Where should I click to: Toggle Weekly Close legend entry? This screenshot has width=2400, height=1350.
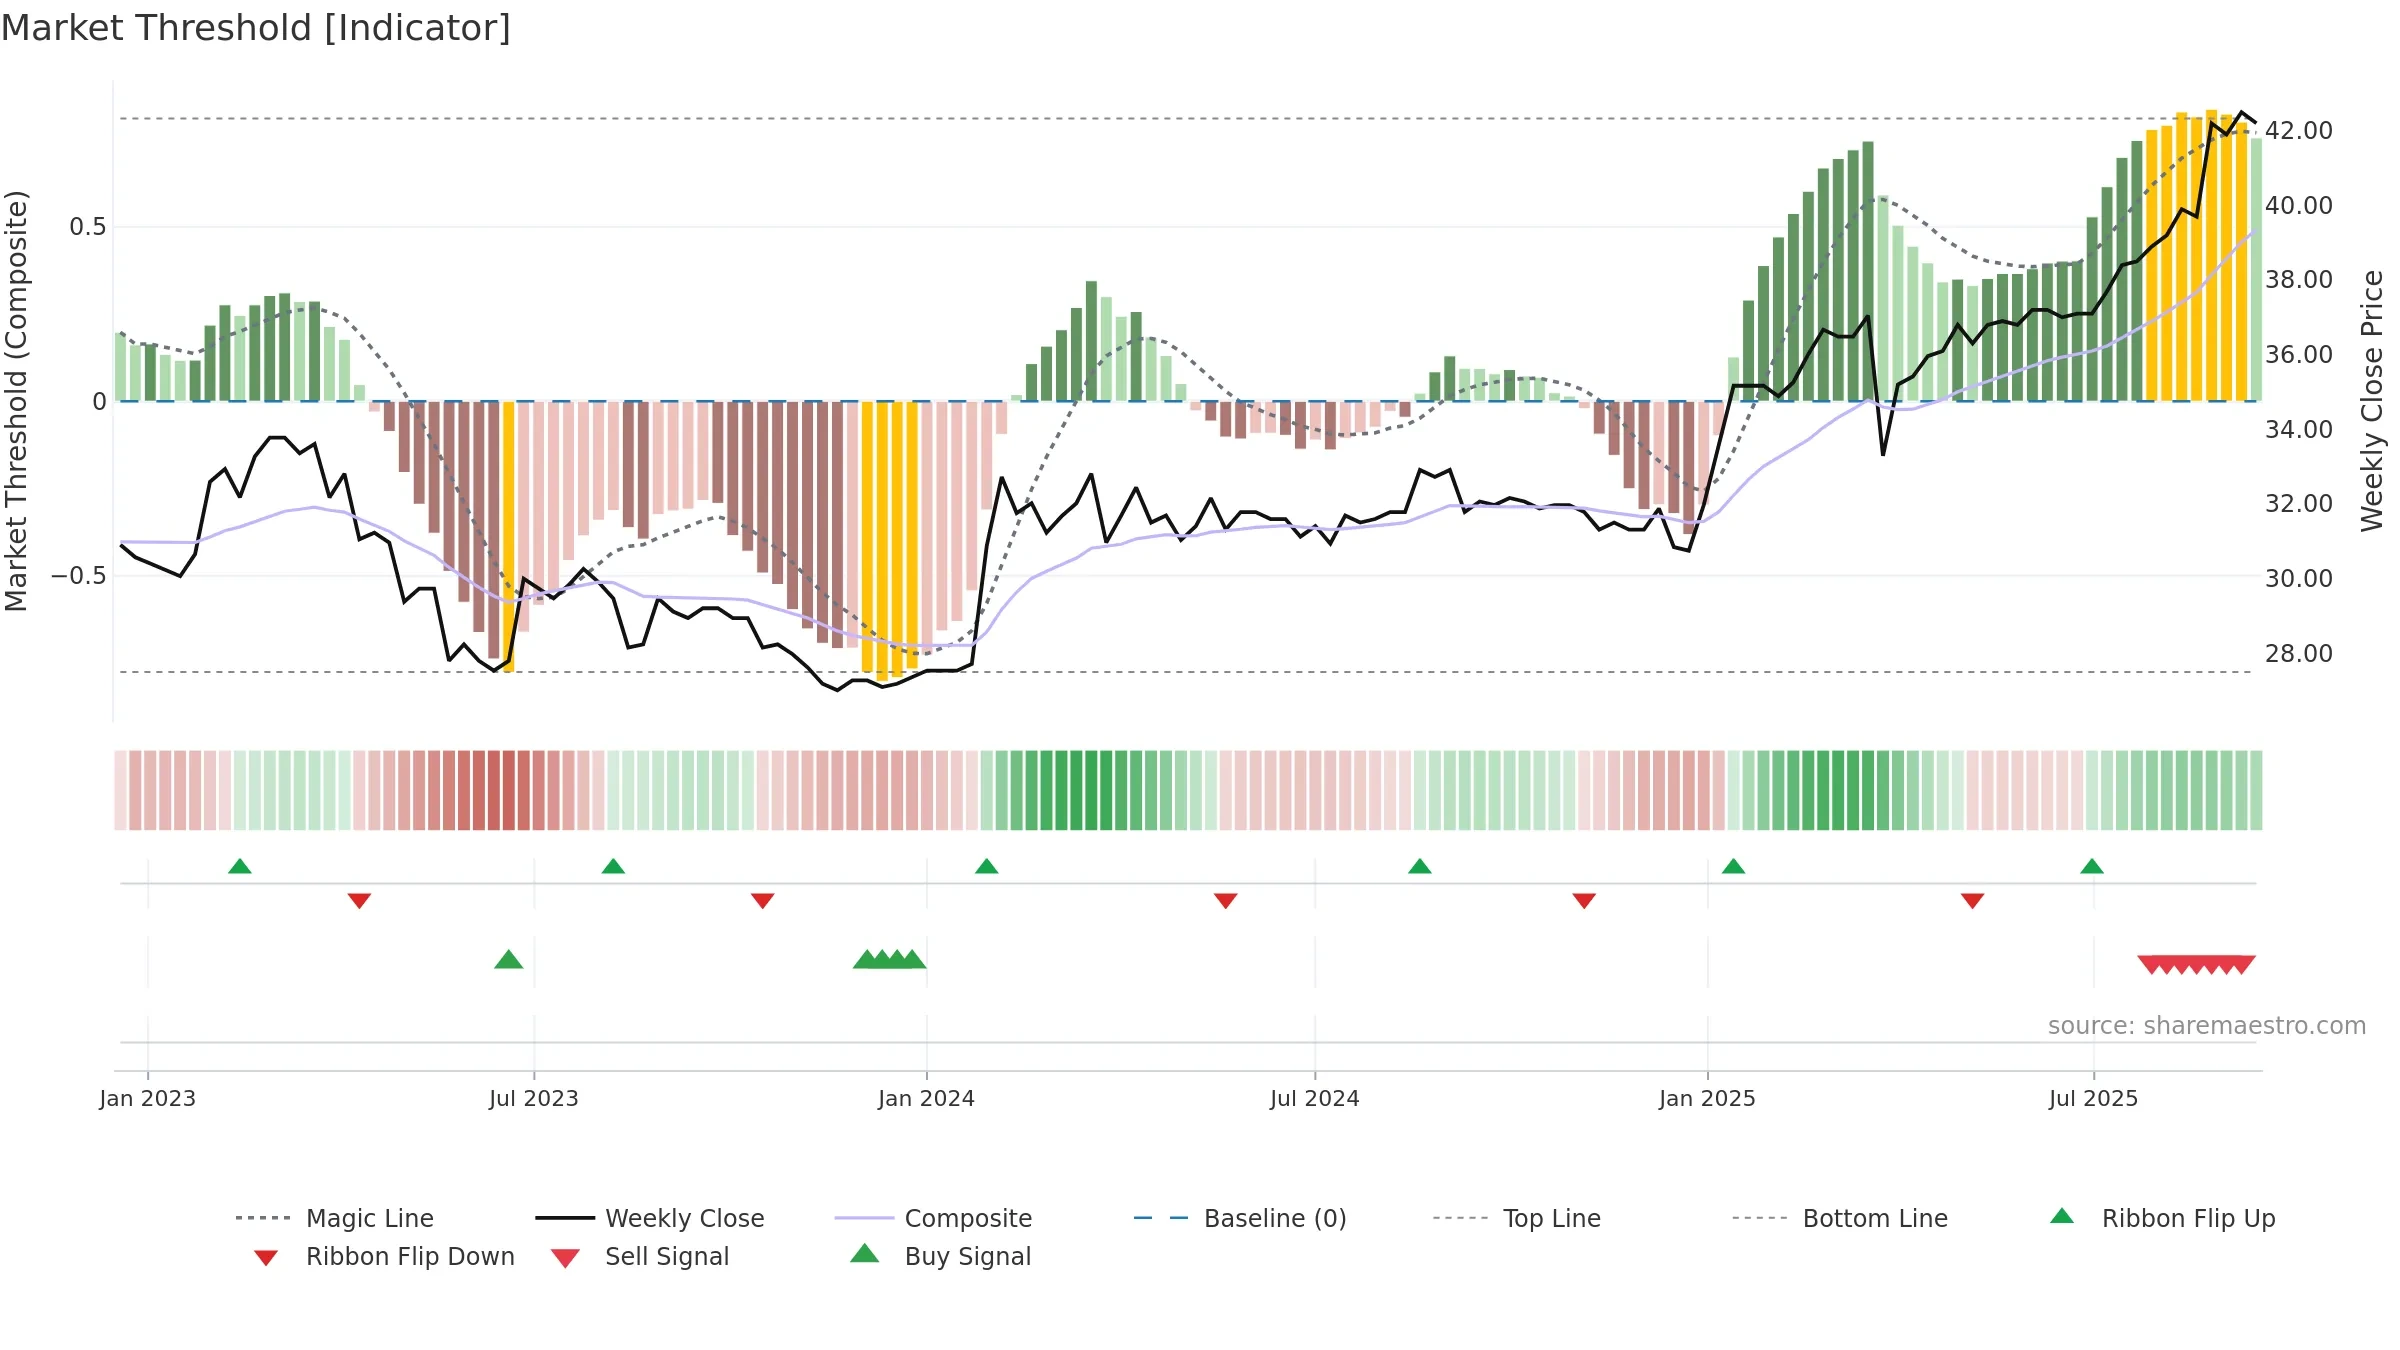649,1218
